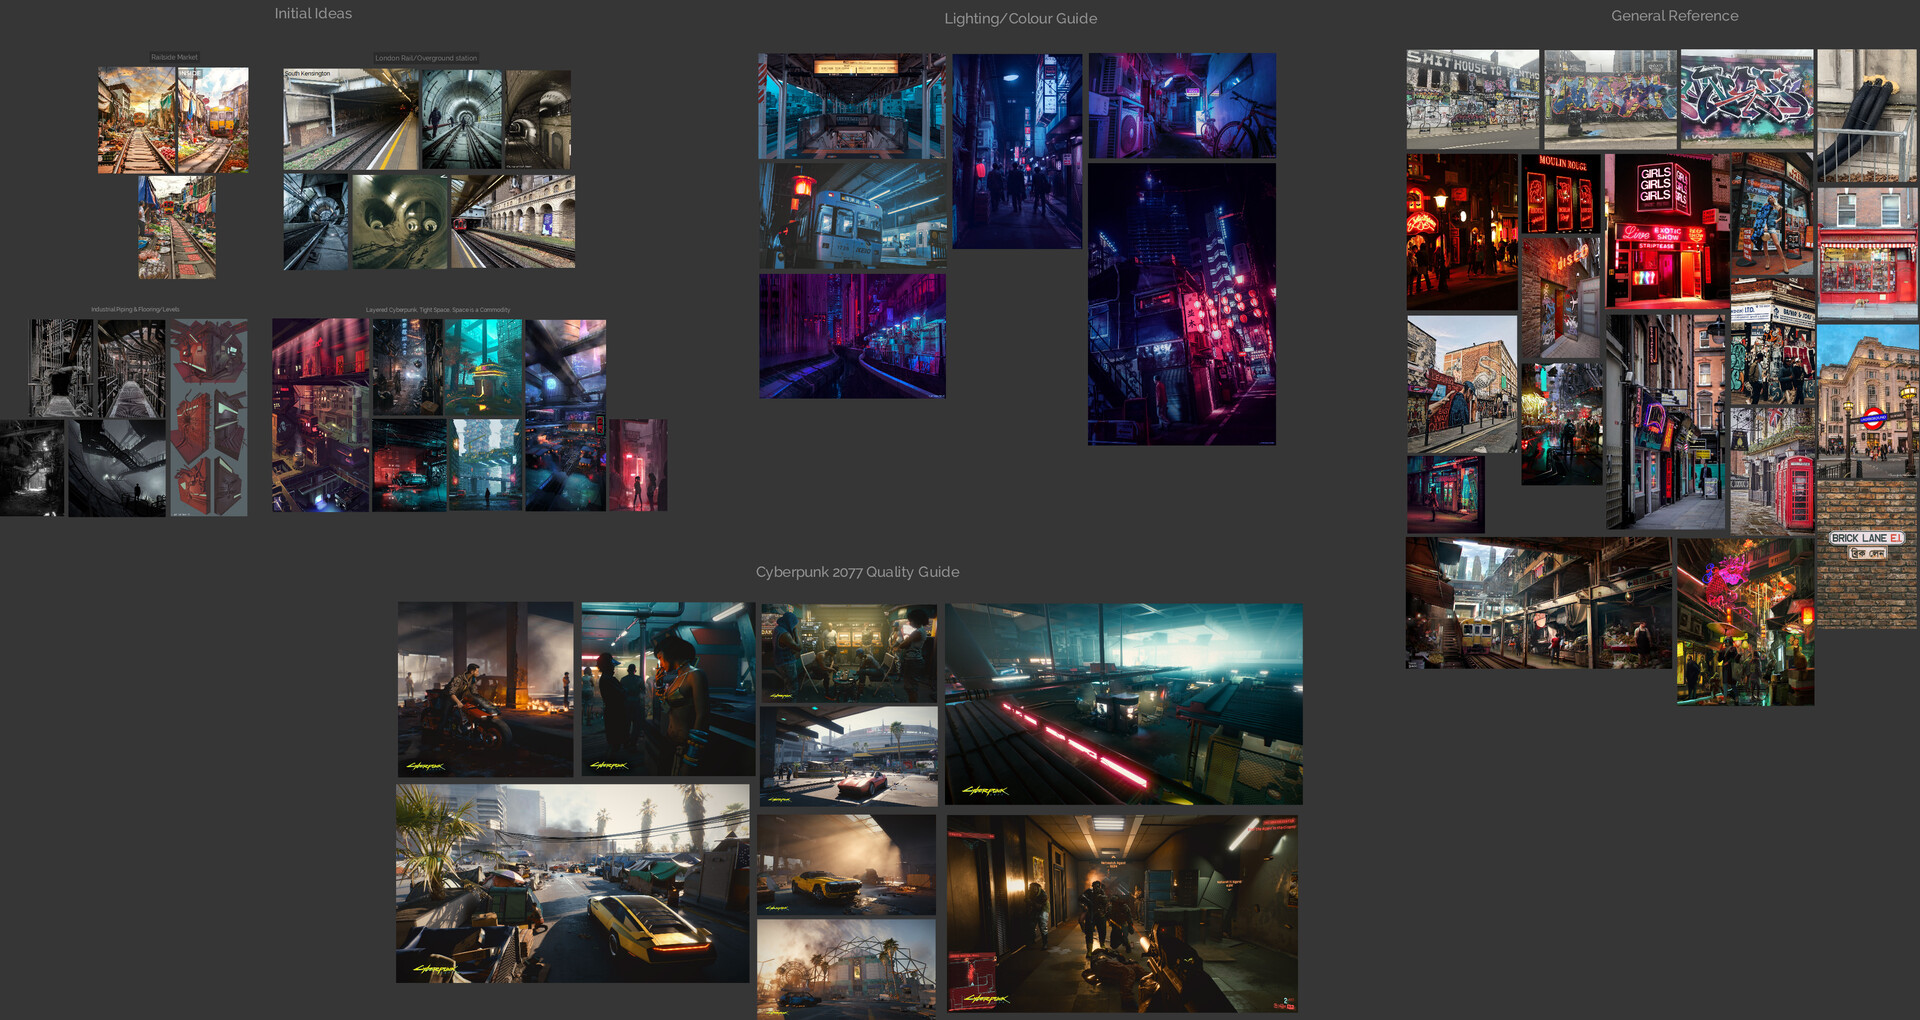Click the Lighting/Colour Guide section header
Image resolution: width=1920 pixels, height=1020 pixels.
click(1020, 18)
